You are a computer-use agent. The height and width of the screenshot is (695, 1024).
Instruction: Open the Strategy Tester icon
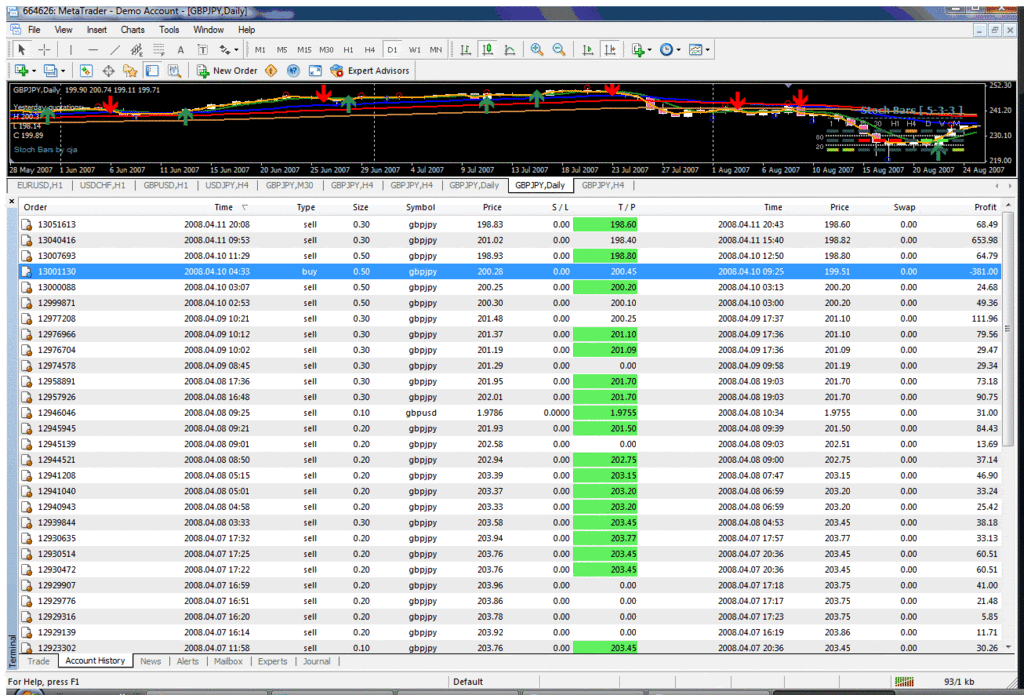point(174,71)
